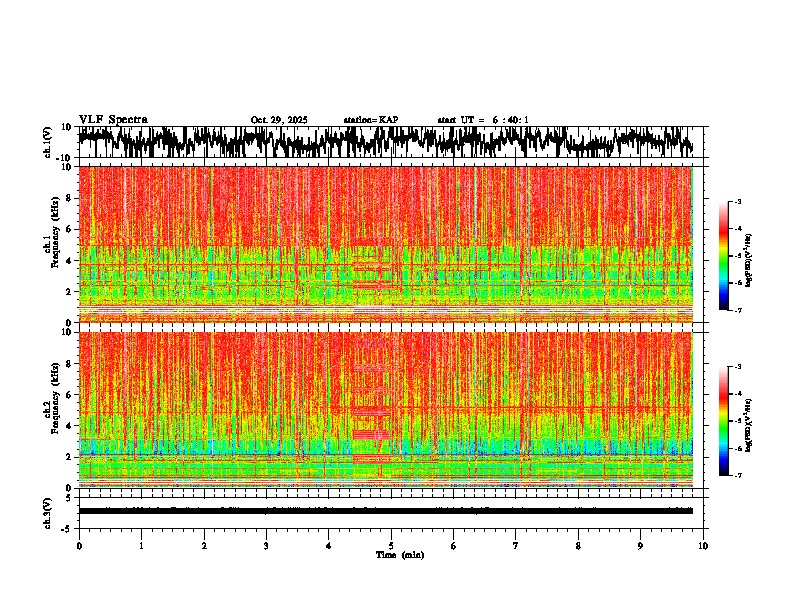Click the time axis end tick label "10"
Image resolution: width=792 pixels, height=612 pixels.
[703, 546]
